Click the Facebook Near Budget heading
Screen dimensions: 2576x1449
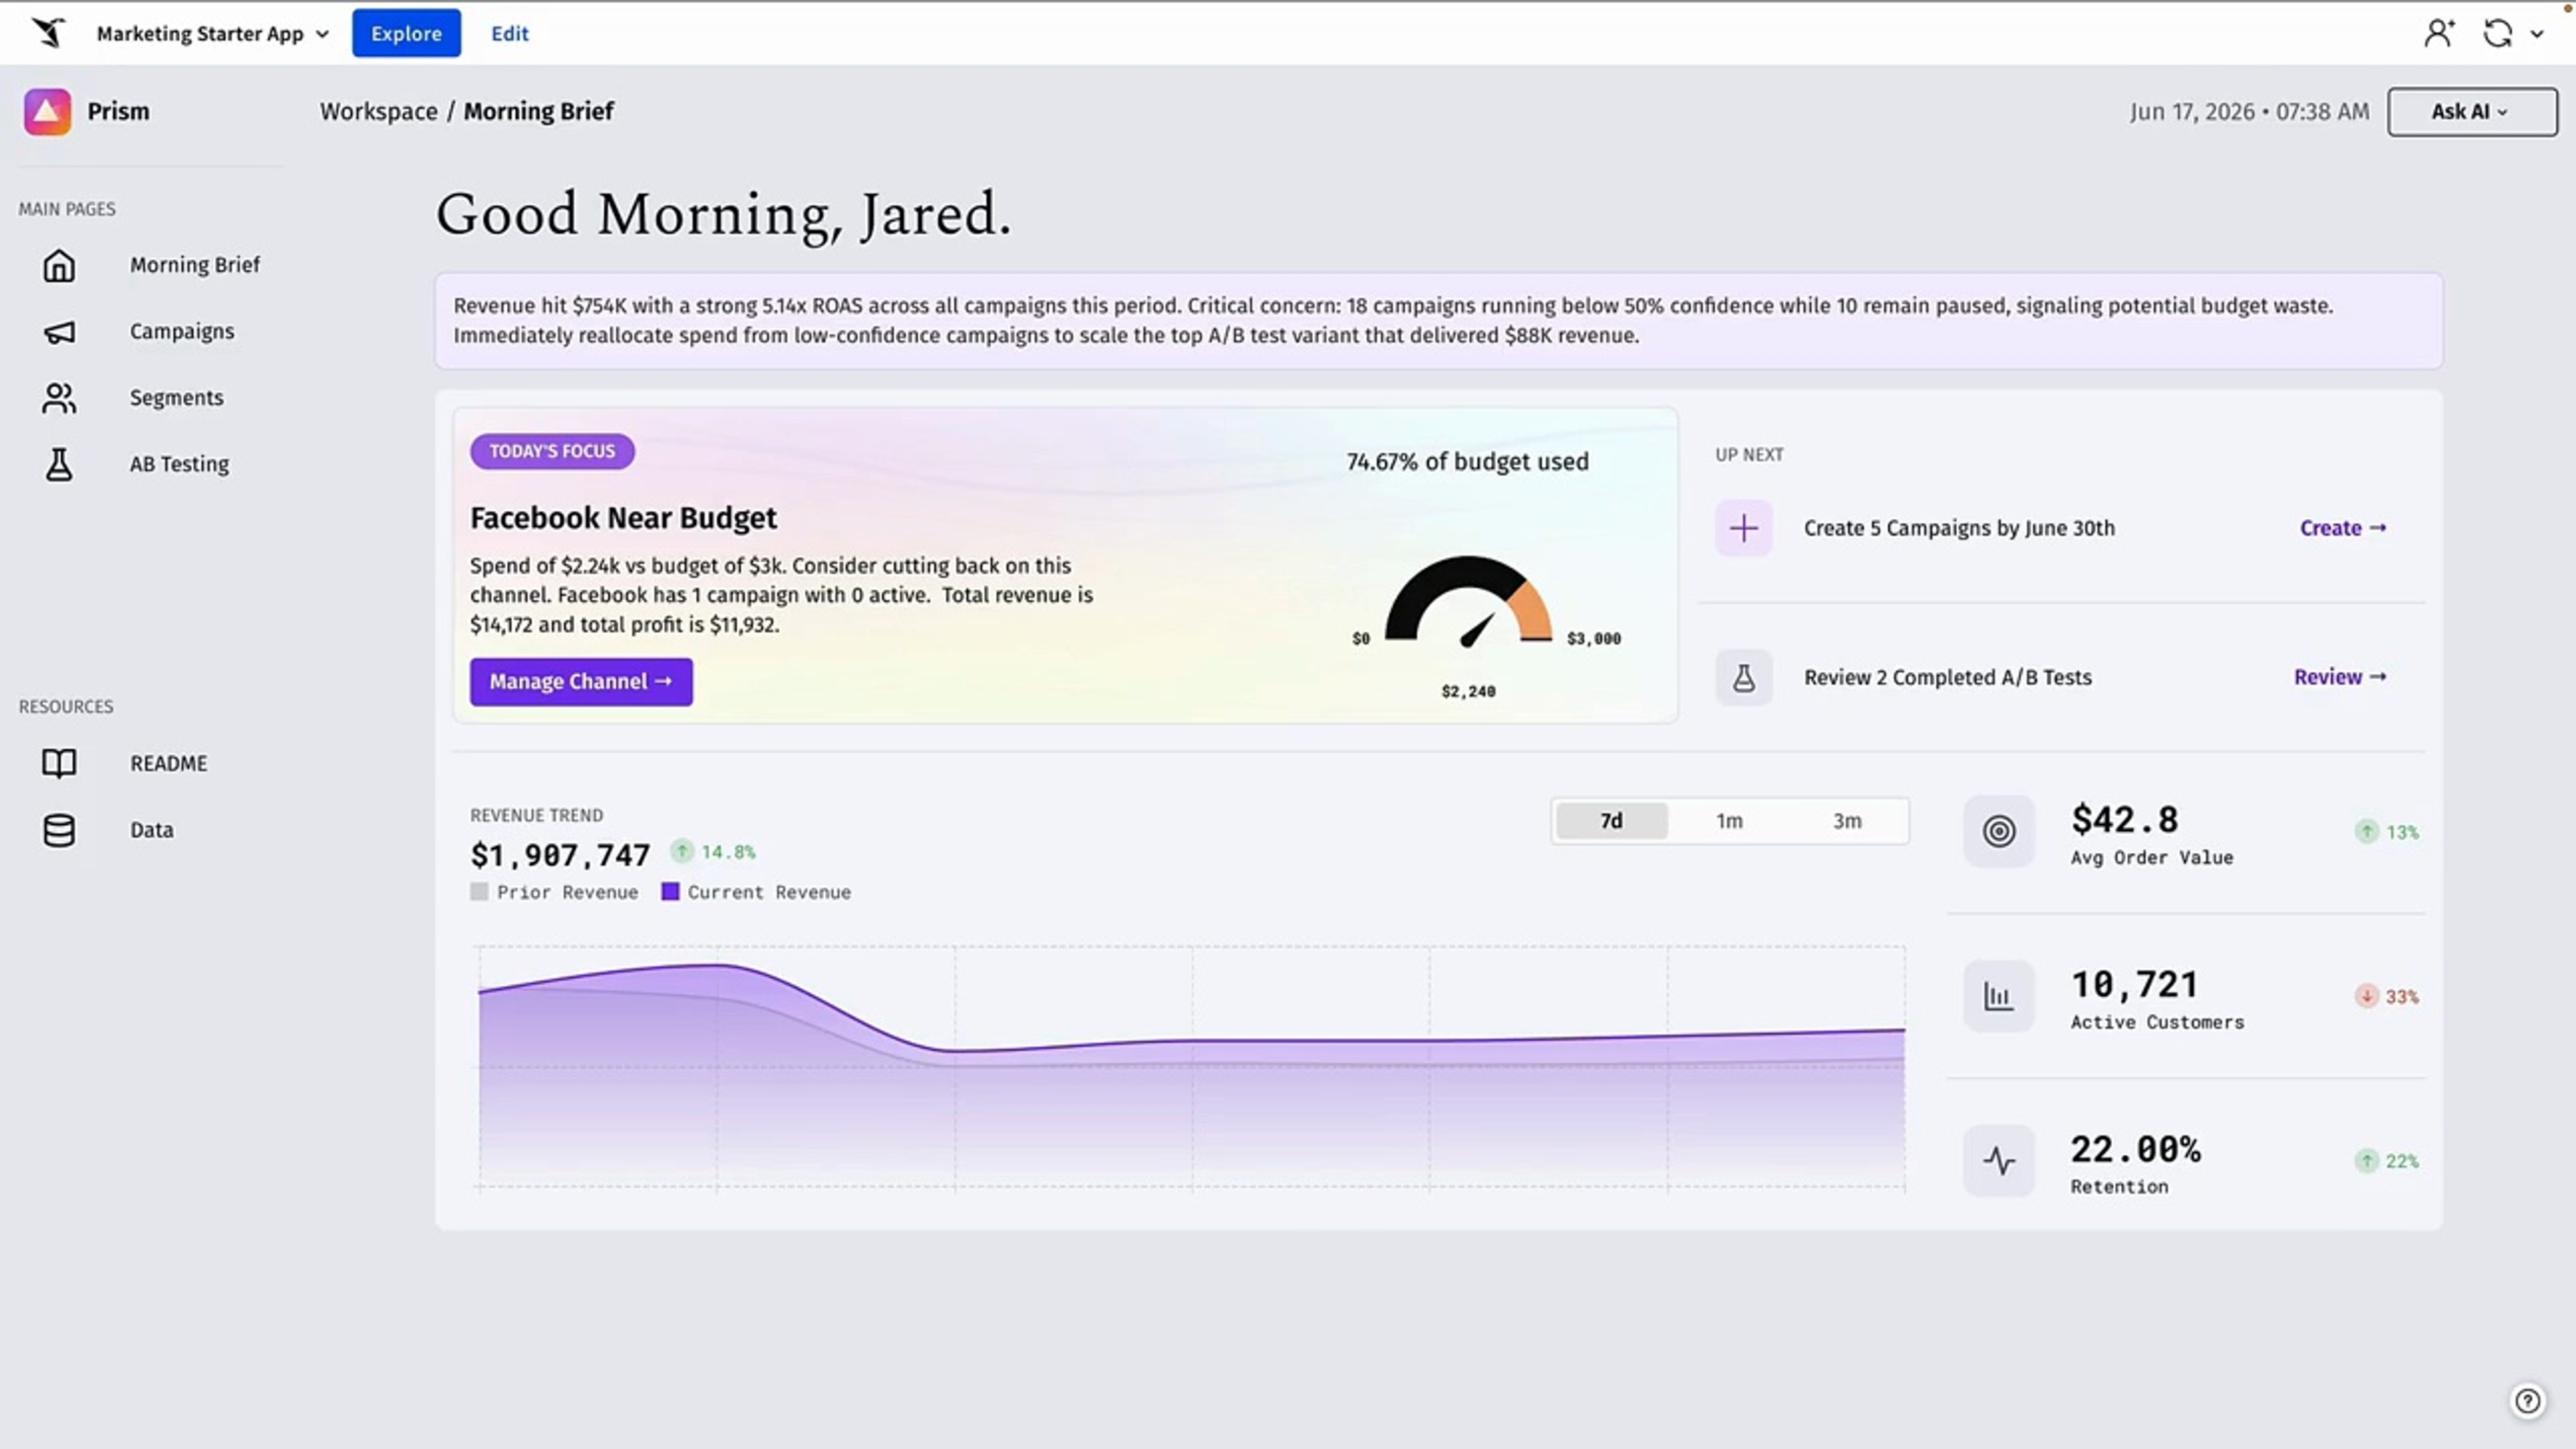[x=623, y=518]
